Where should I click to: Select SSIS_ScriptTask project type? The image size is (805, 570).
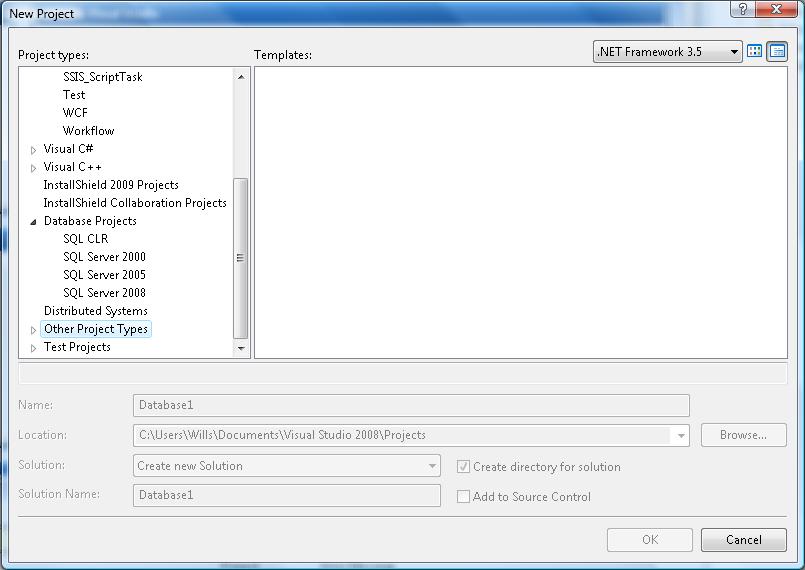(x=103, y=77)
